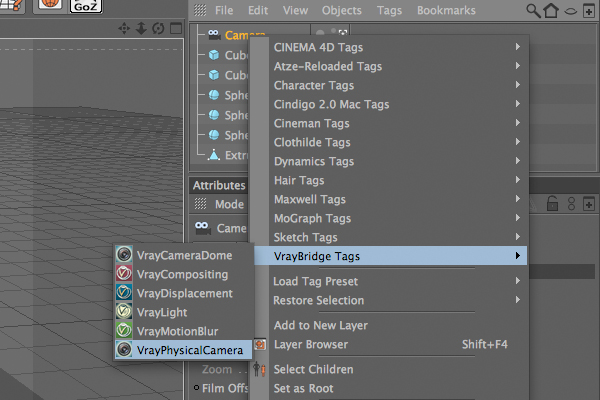This screenshot has width=600, height=400.
Task: Toggle the Film Offset keyframe dot
Action: [196, 388]
